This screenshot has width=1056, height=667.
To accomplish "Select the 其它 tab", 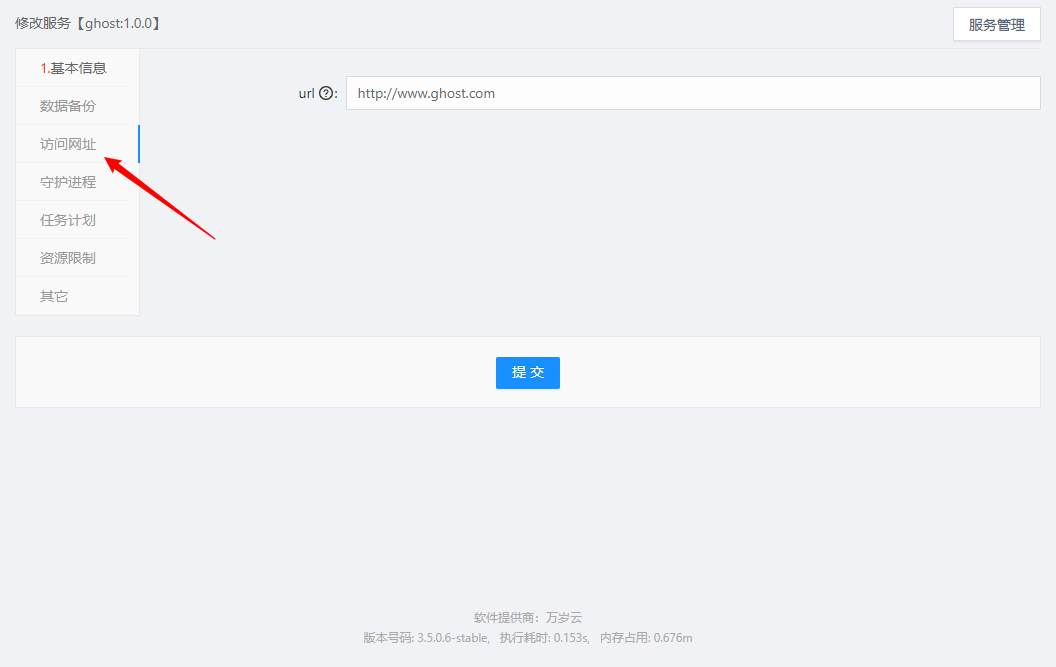I will (x=54, y=296).
